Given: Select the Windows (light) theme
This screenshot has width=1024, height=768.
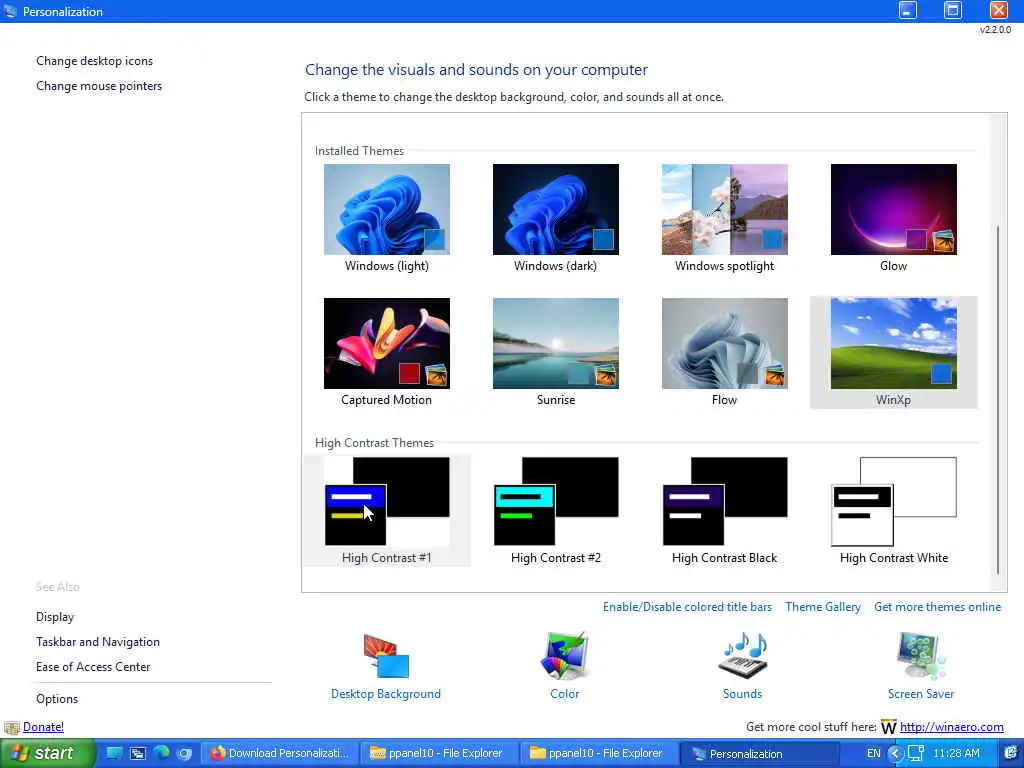Looking at the screenshot, I should (x=387, y=219).
